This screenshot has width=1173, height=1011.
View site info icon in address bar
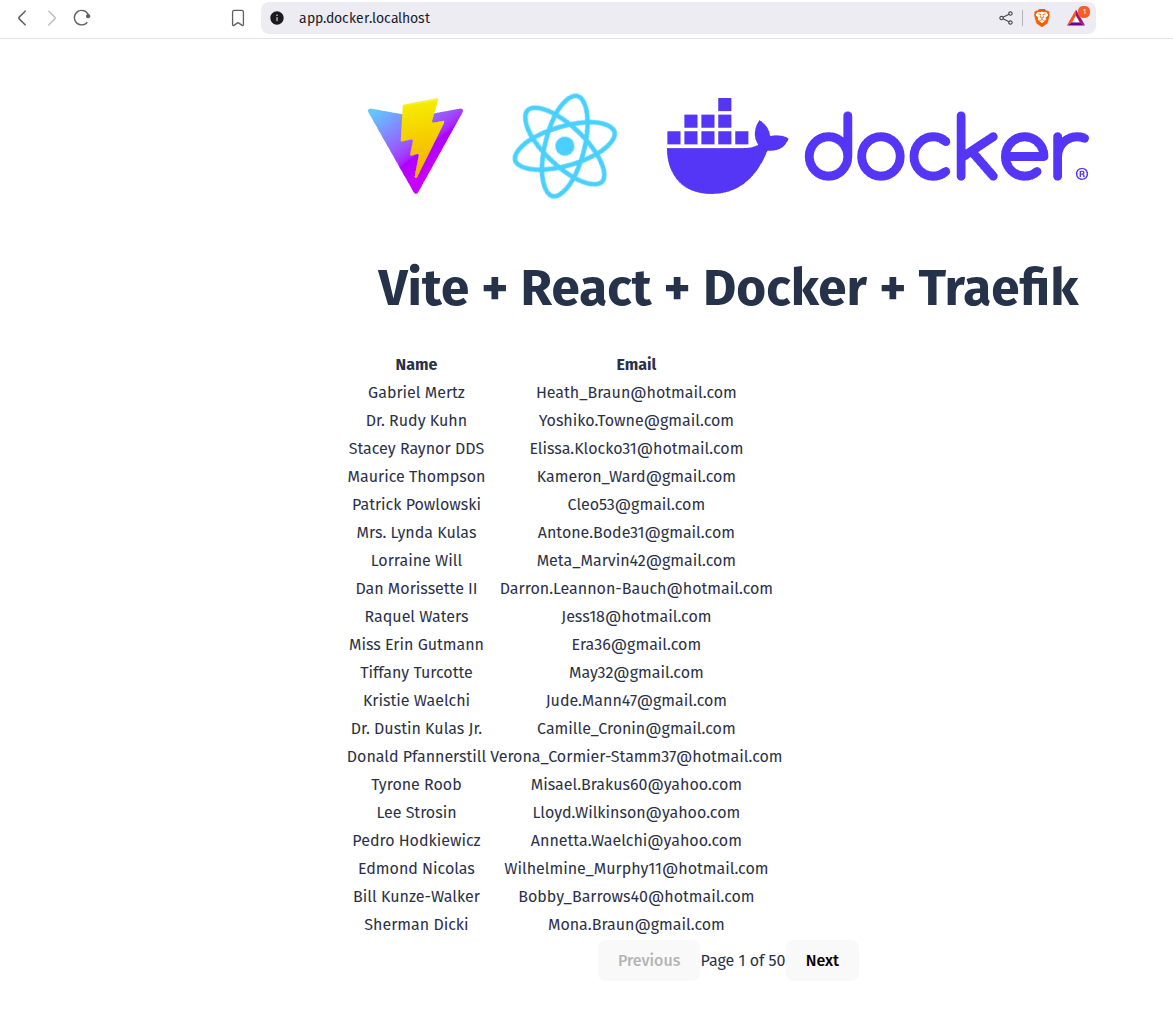tap(277, 18)
